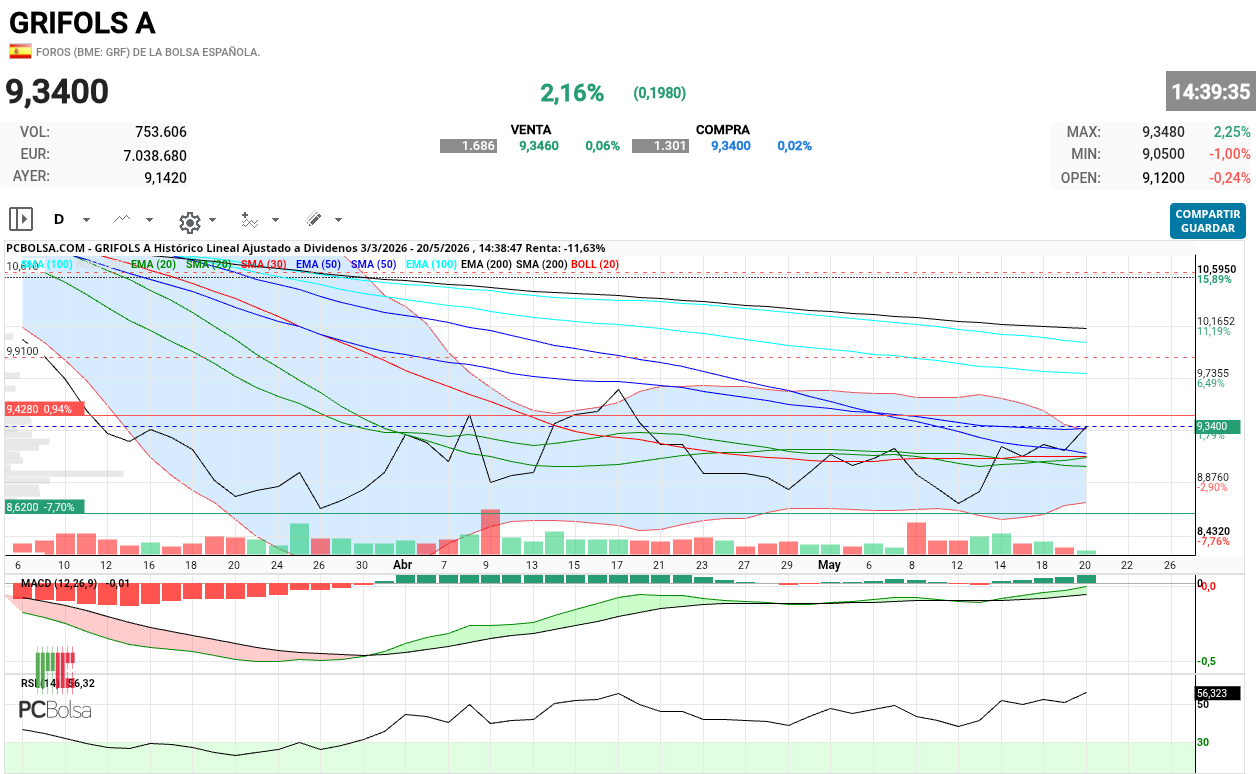
Task: Open FOROS (BME: GRF) forum link
Action: click(x=148, y=52)
